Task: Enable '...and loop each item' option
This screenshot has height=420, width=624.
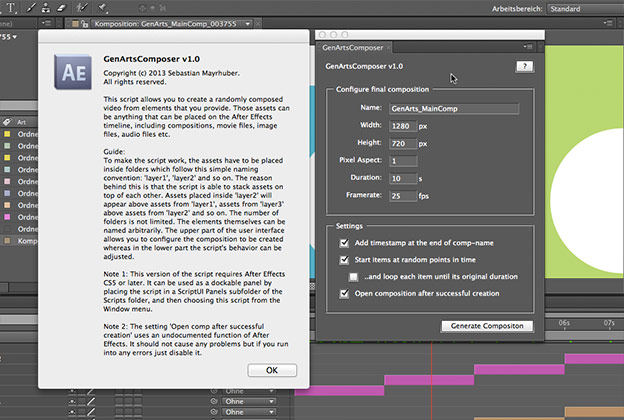Action: coord(355,275)
